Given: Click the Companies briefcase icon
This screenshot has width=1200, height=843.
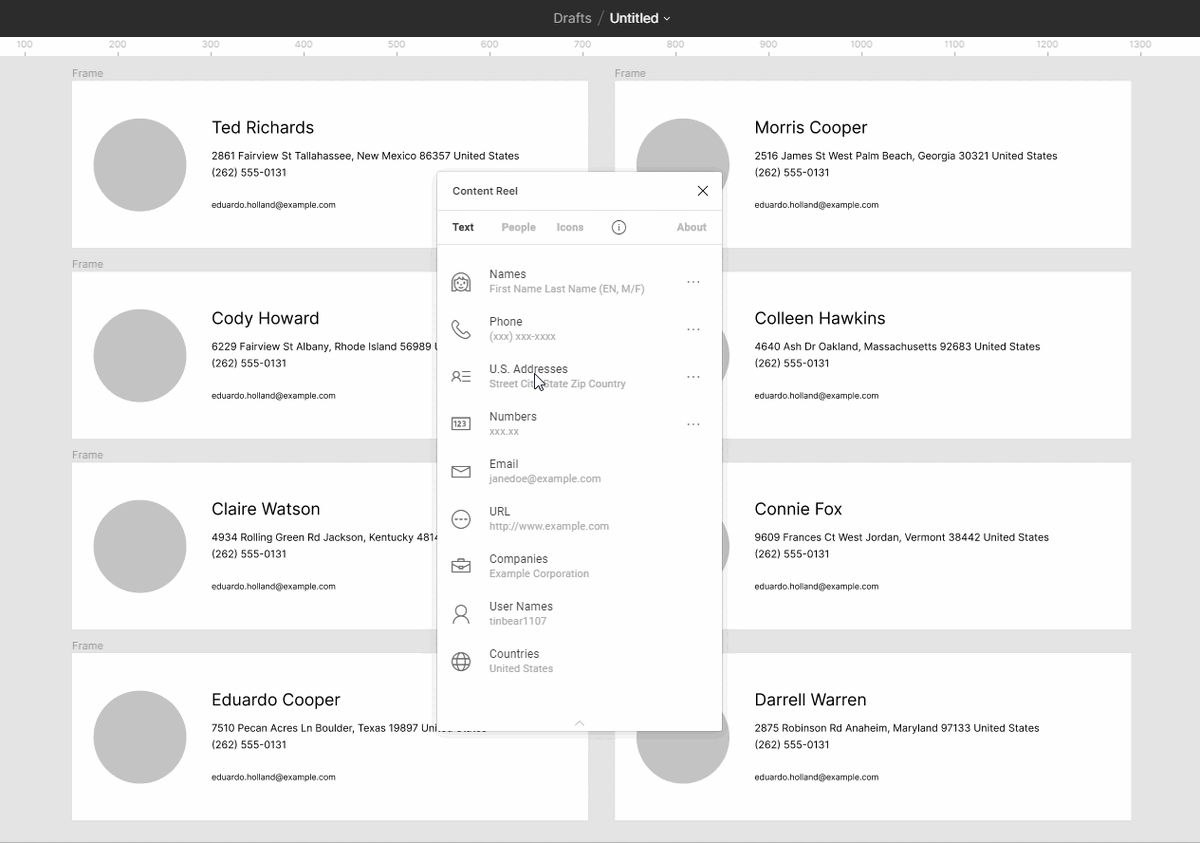Looking at the screenshot, I should click(x=461, y=566).
